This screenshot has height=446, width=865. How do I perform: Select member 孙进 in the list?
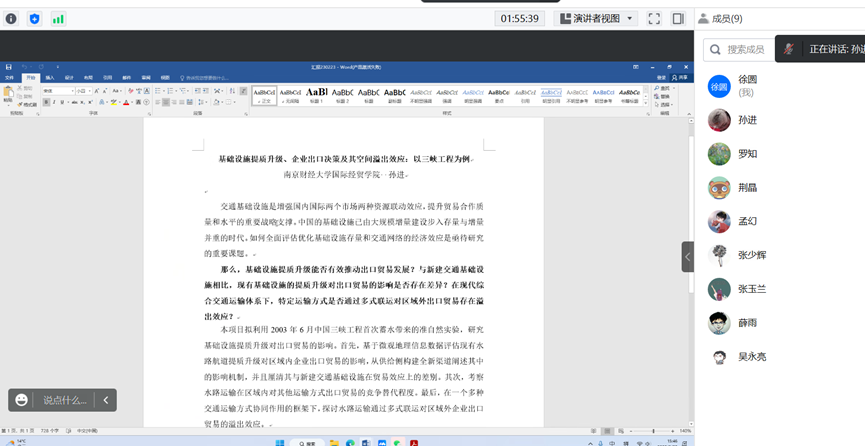click(747, 120)
